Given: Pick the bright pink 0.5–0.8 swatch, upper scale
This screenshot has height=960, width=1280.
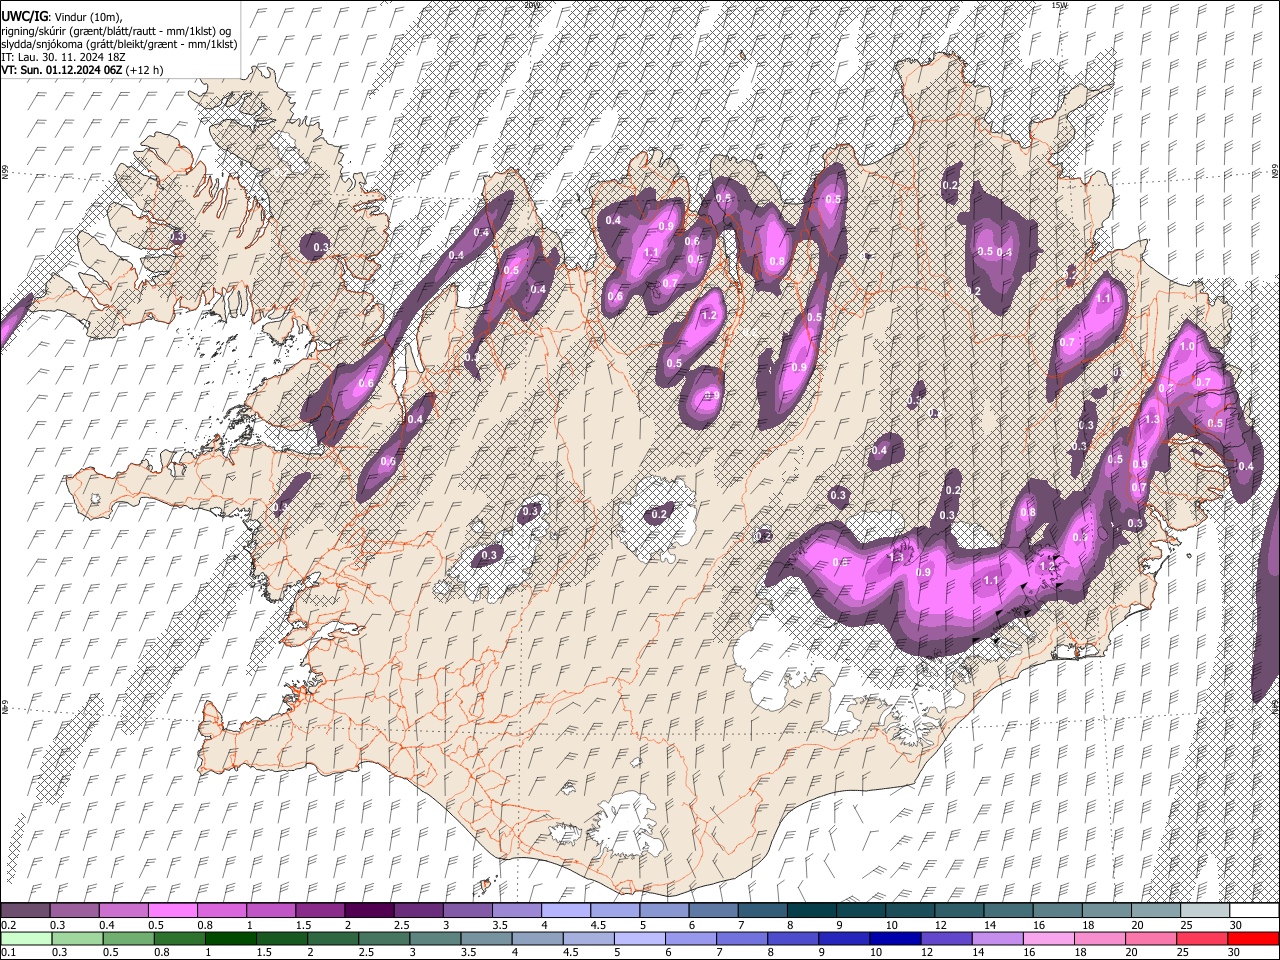Looking at the screenshot, I should pyautogui.click(x=173, y=910).
